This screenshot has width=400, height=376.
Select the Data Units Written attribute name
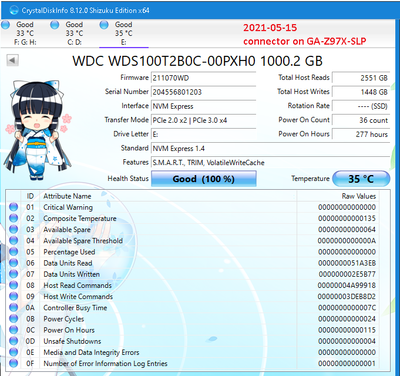coord(72,274)
